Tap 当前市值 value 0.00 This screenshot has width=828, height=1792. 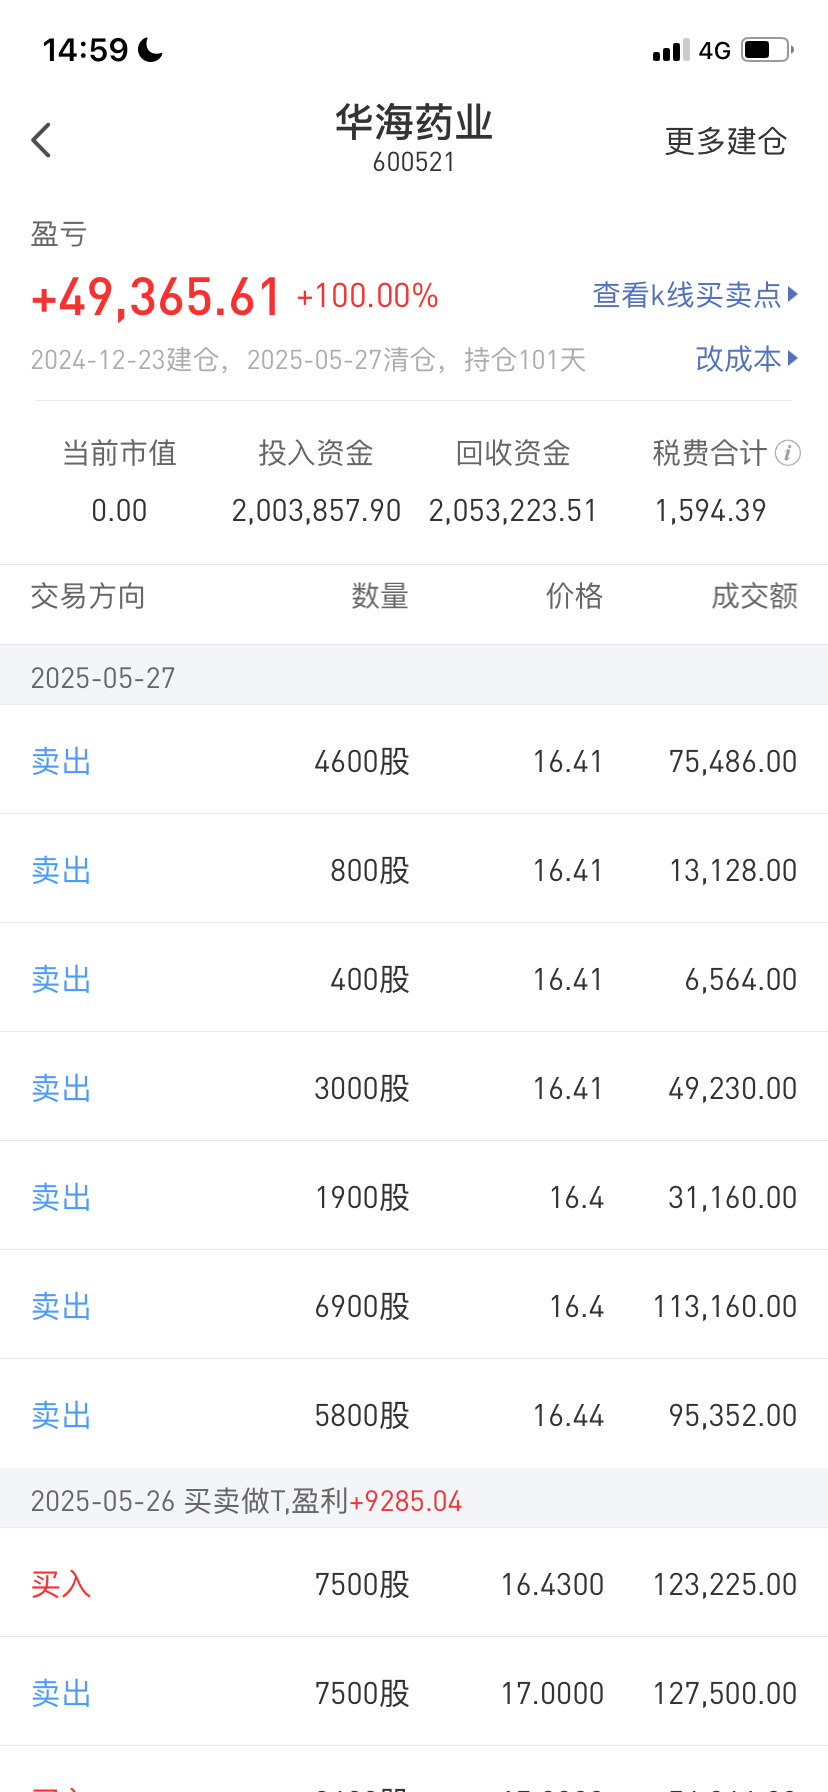pyautogui.click(x=119, y=511)
